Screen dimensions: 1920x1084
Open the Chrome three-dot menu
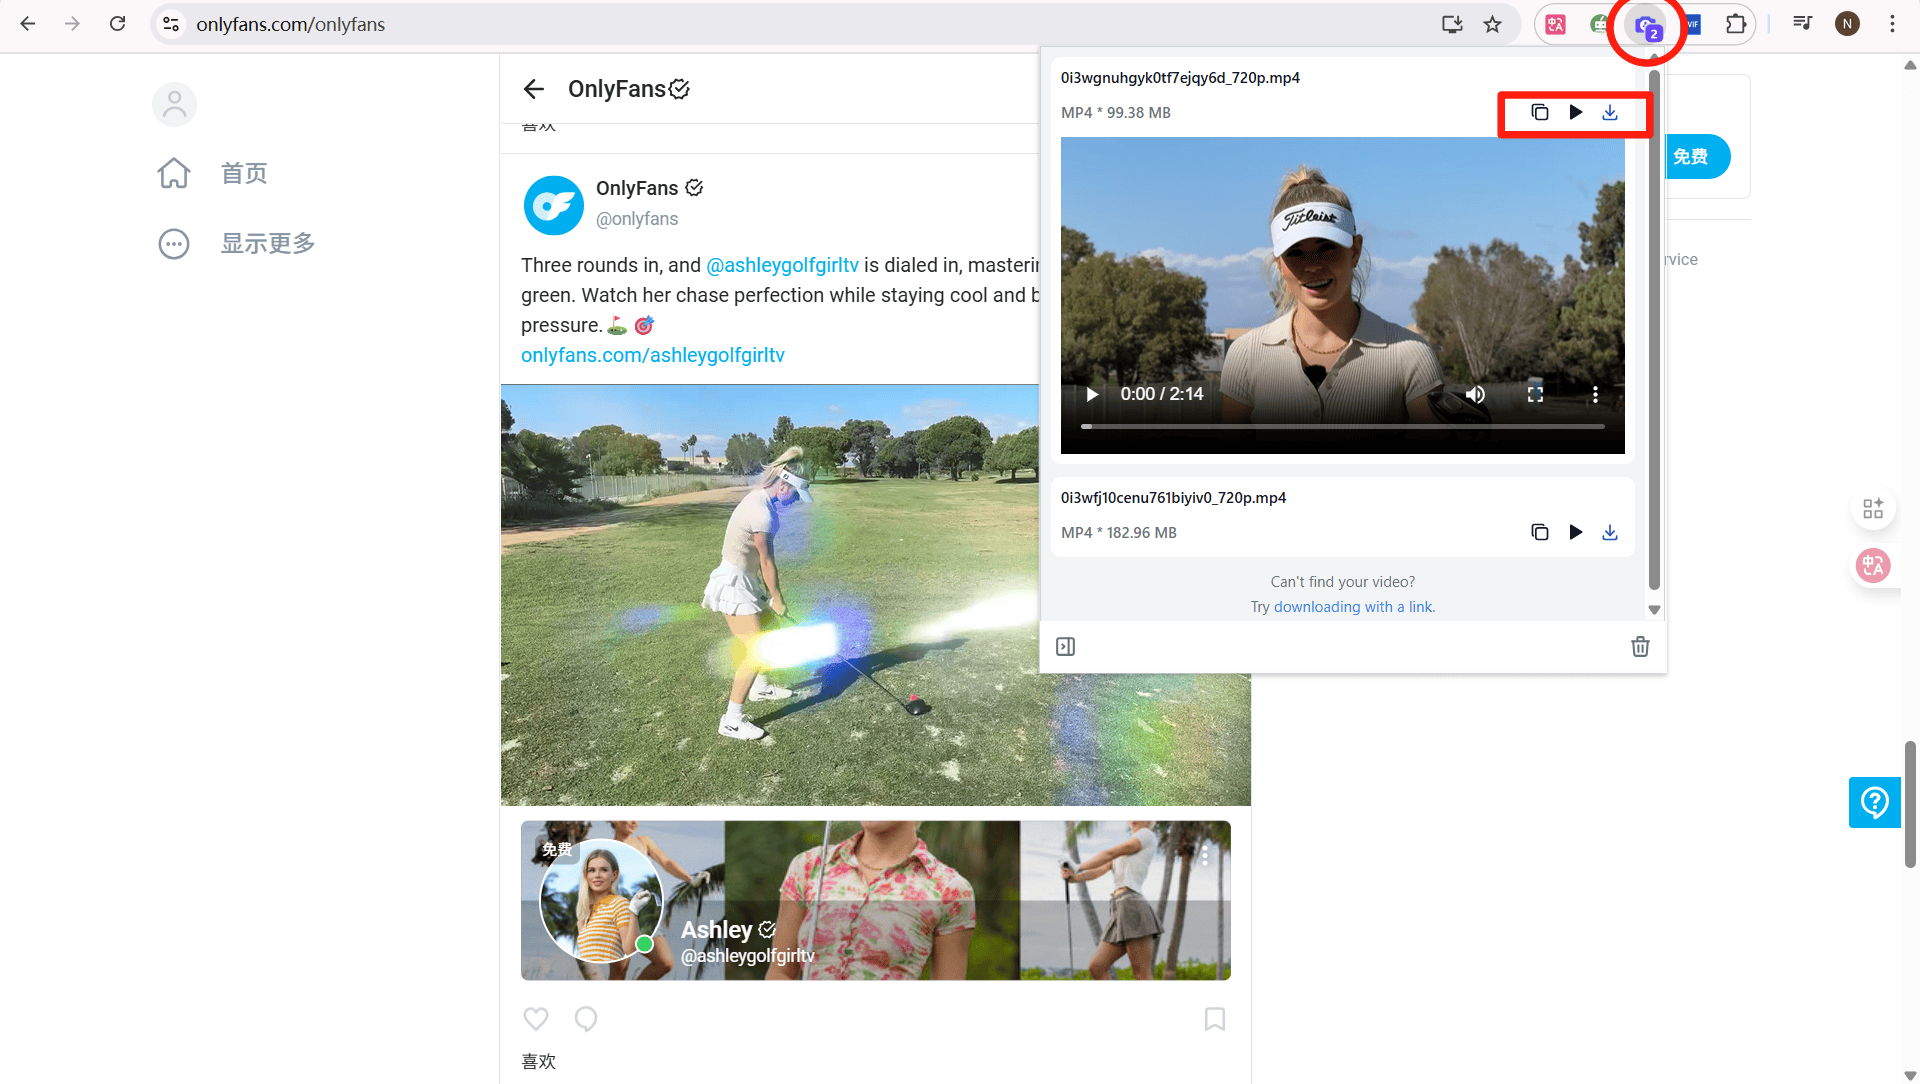pos(1892,24)
